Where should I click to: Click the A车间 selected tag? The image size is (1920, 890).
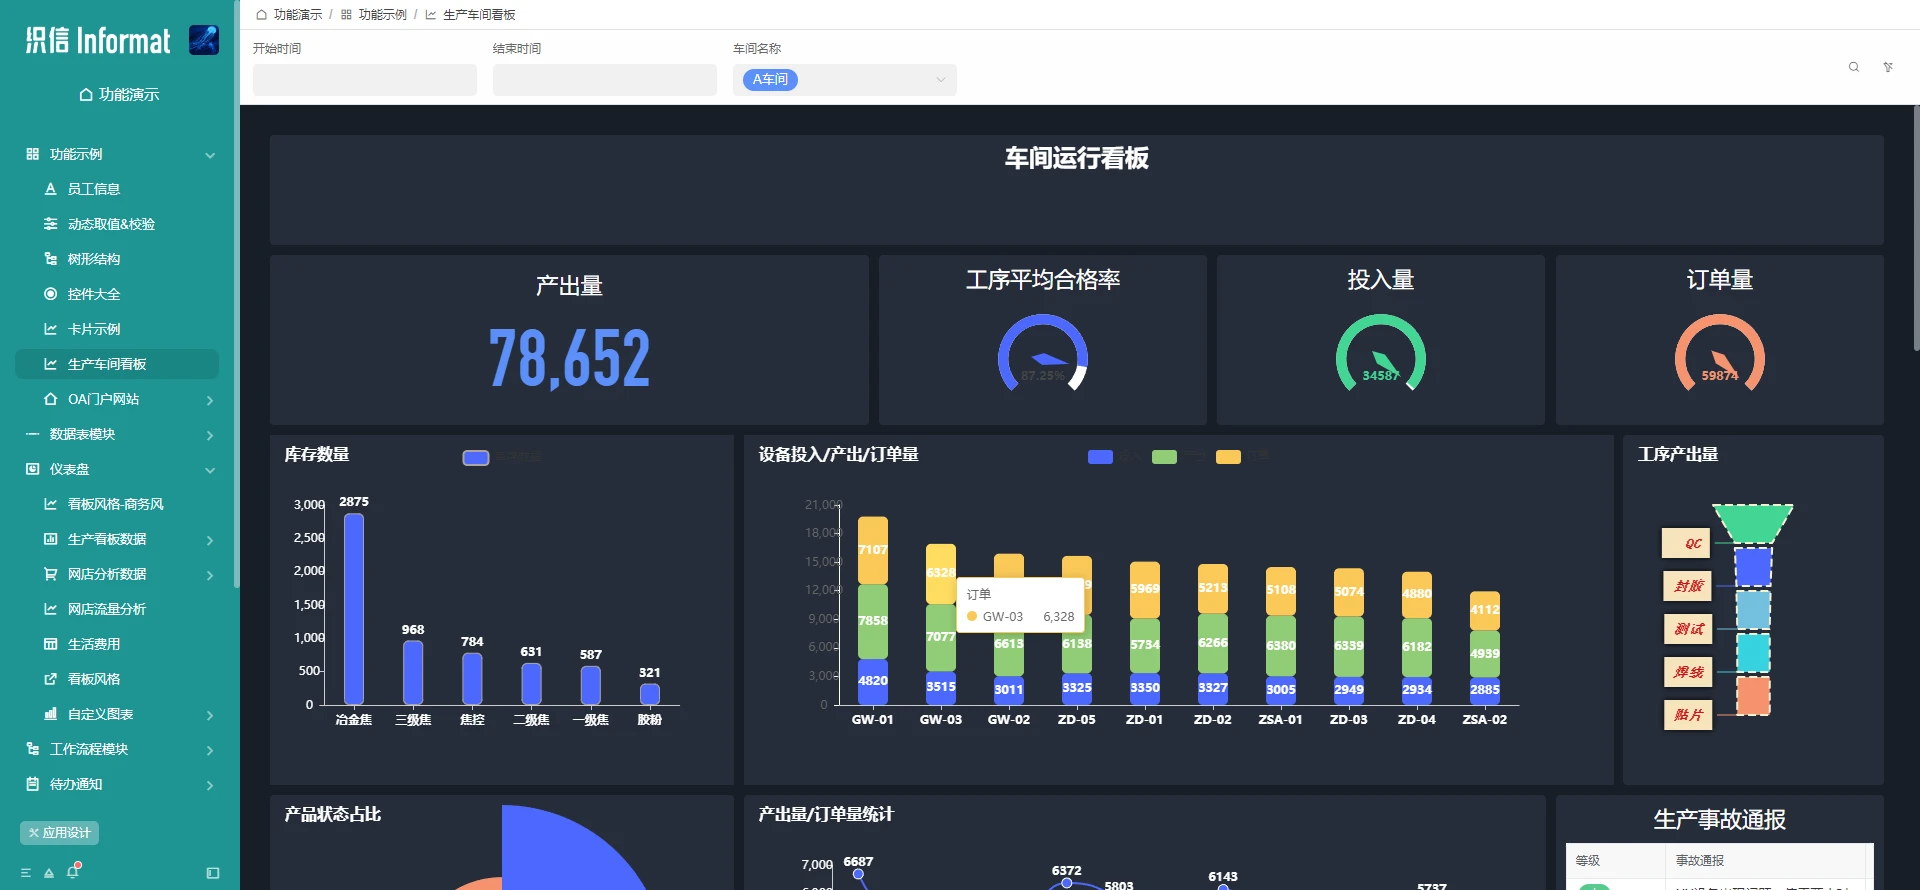[770, 80]
